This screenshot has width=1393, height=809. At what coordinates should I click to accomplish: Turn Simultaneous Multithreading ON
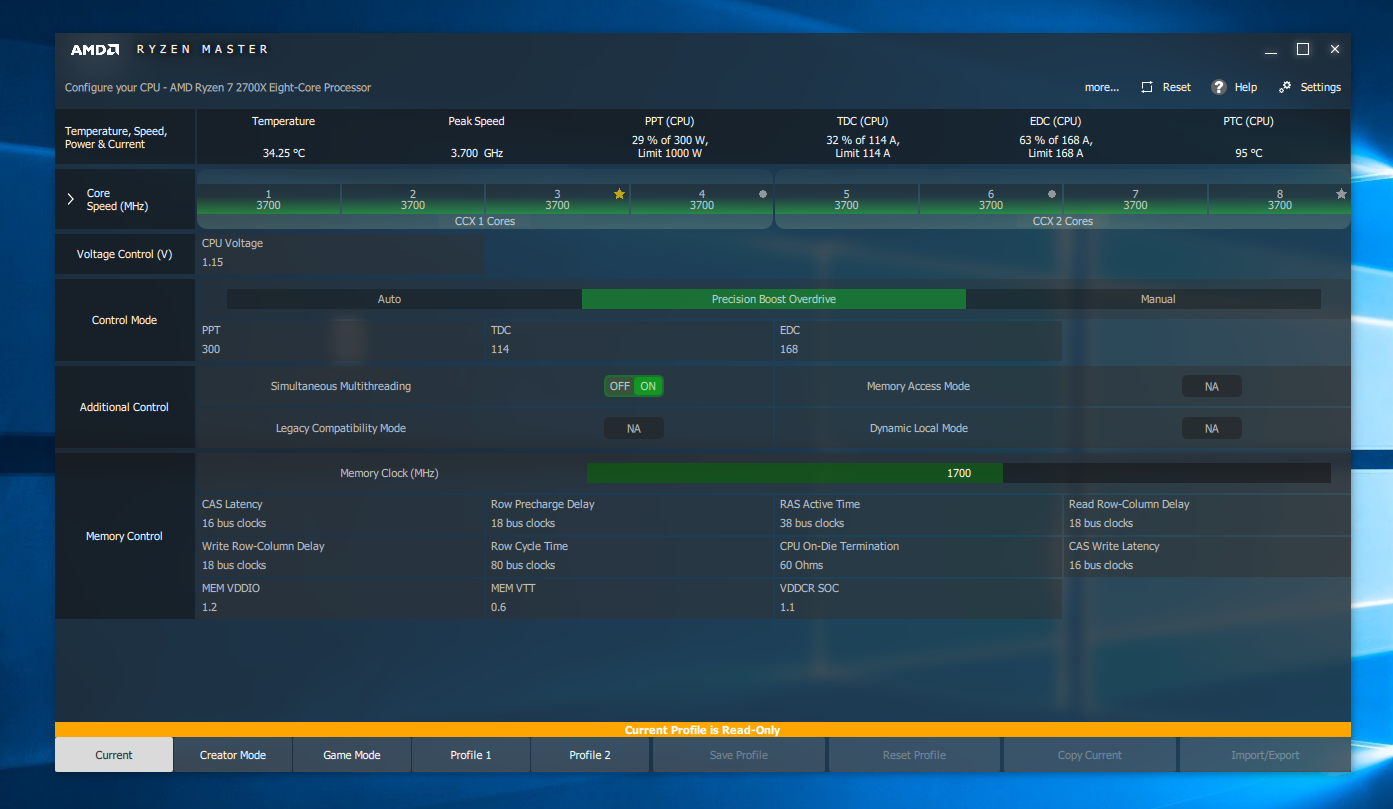pyautogui.click(x=648, y=386)
